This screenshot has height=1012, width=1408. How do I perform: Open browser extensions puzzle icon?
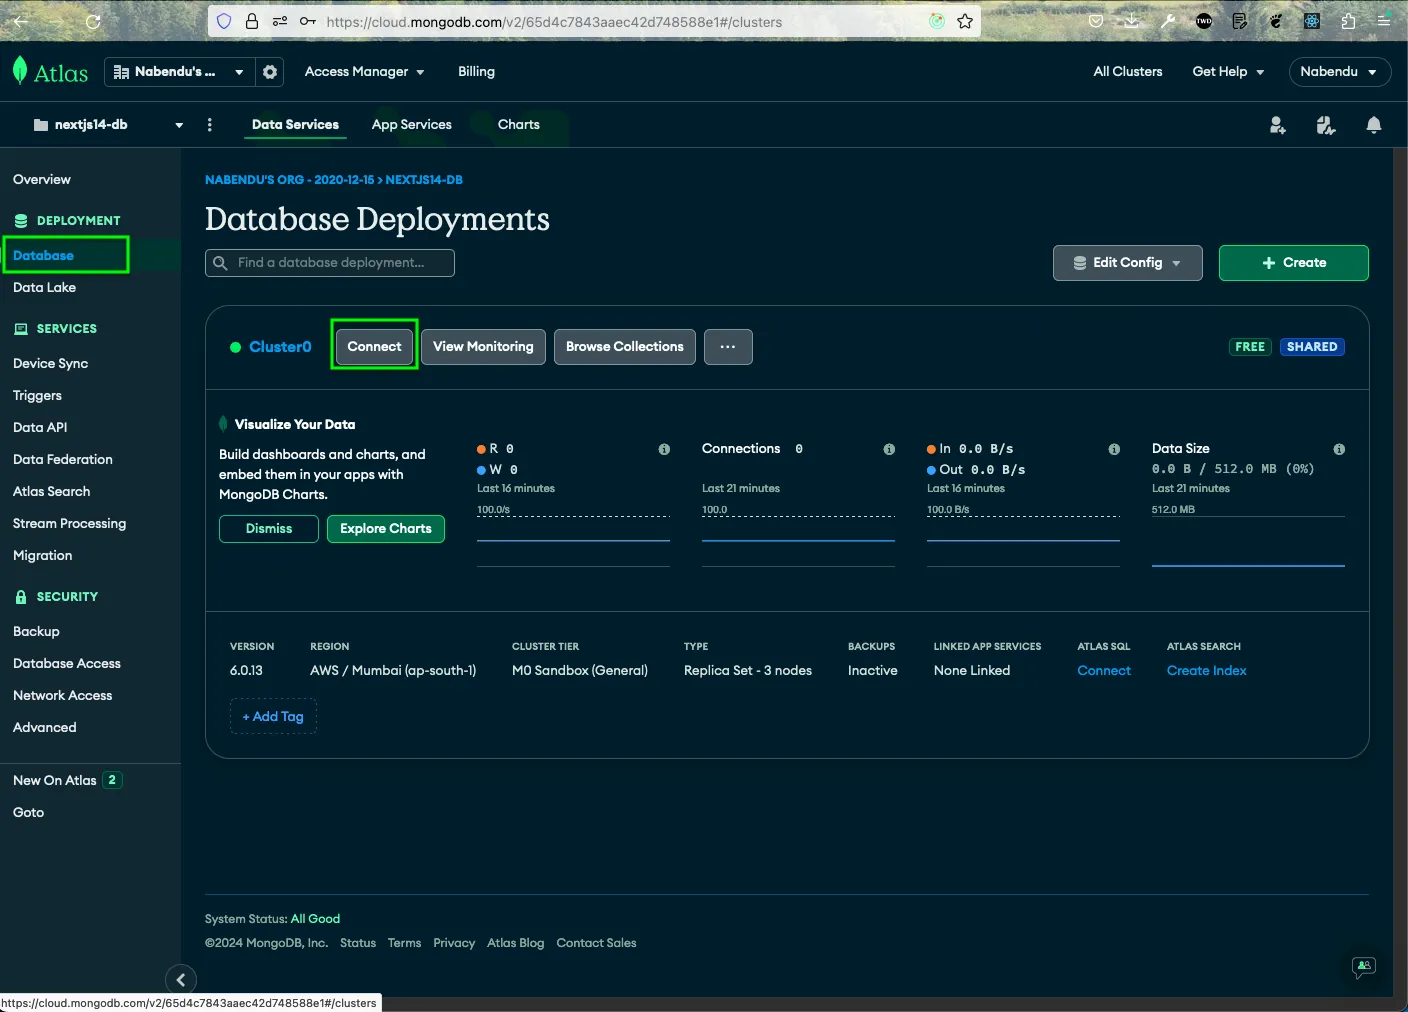[1348, 21]
